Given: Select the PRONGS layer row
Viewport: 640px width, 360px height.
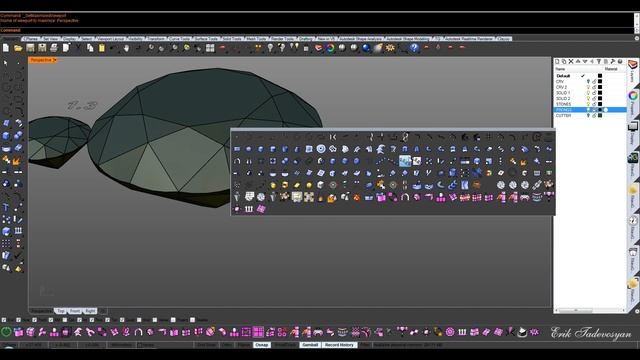Looking at the screenshot, I should [590, 110].
